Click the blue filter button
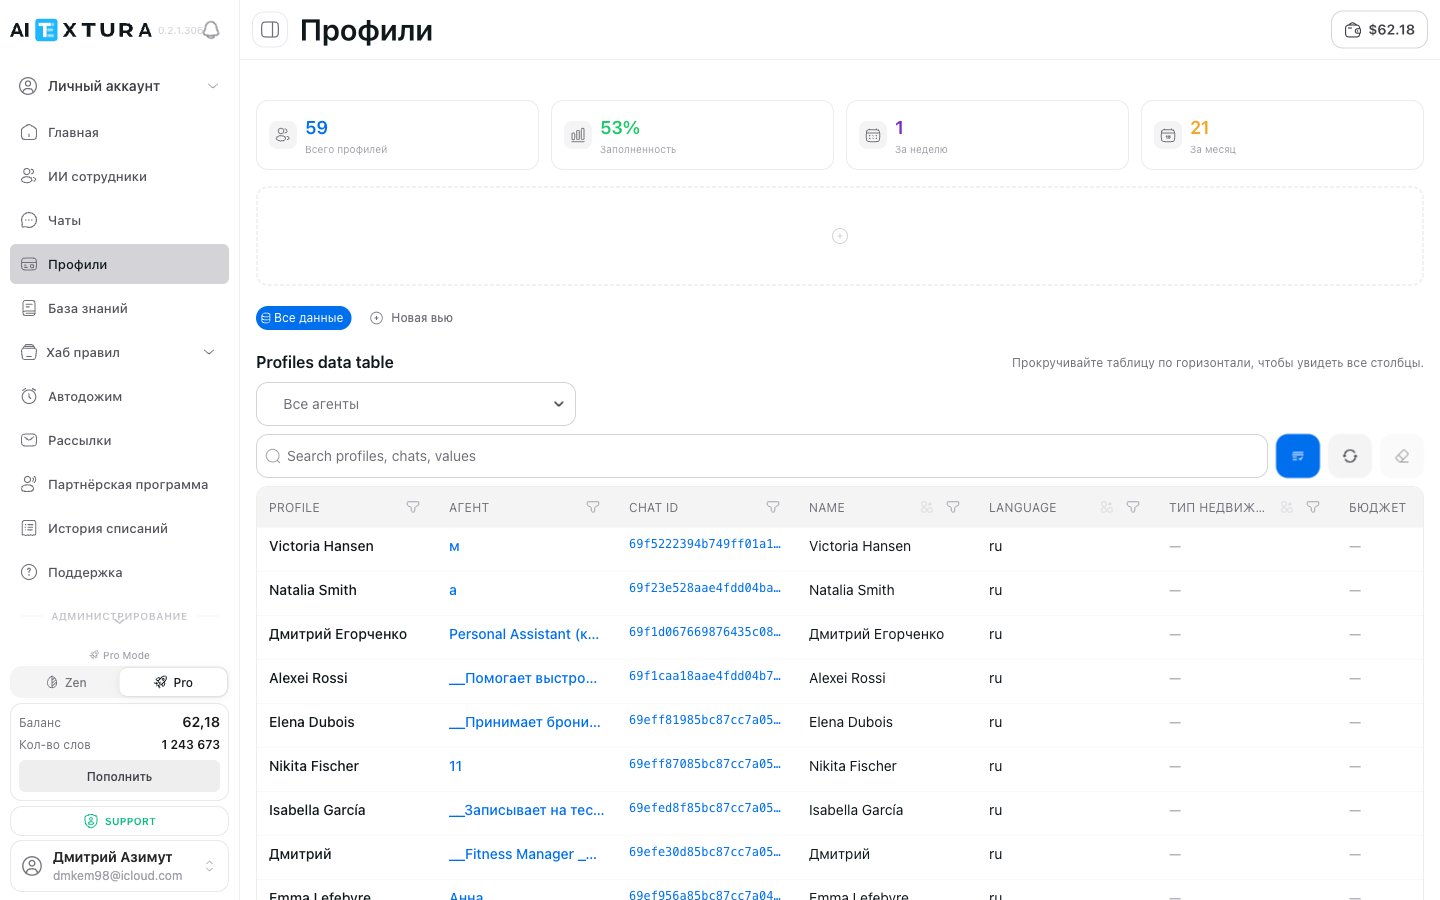This screenshot has height=900, width=1440. (1298, 456)
